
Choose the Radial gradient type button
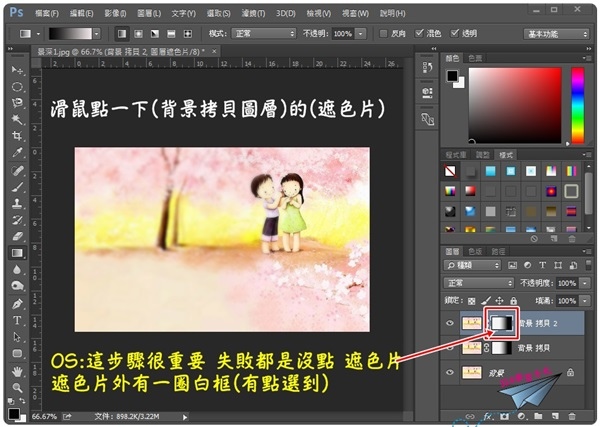(139, 34)
